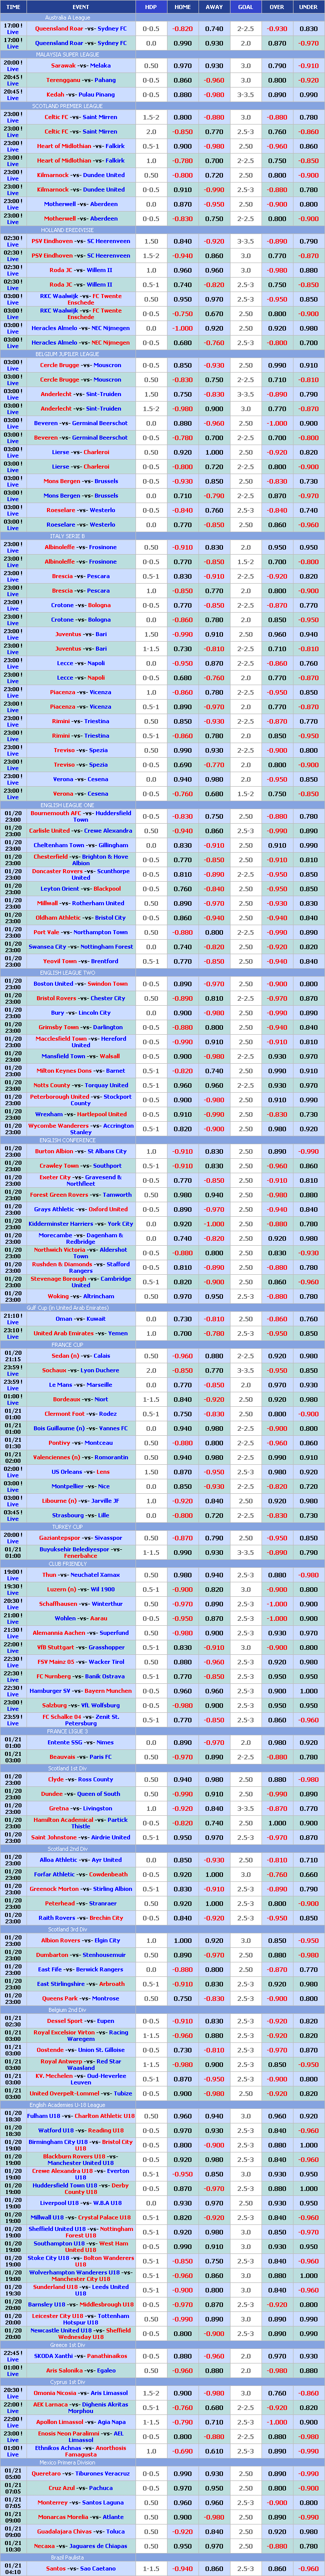
Task: Click the HDP column header
Action: coord(150,7)
